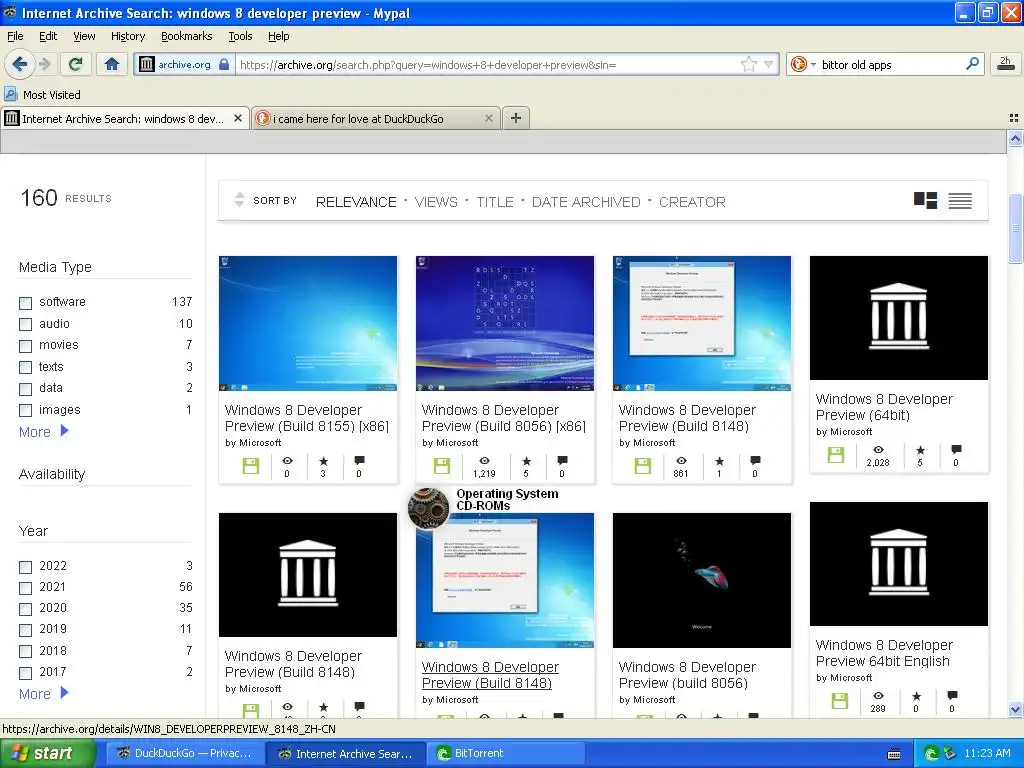This screenshot has width=1024, height=768.
Task: Click software icon under Build 8155 [x86]
Action: point(251,466)
